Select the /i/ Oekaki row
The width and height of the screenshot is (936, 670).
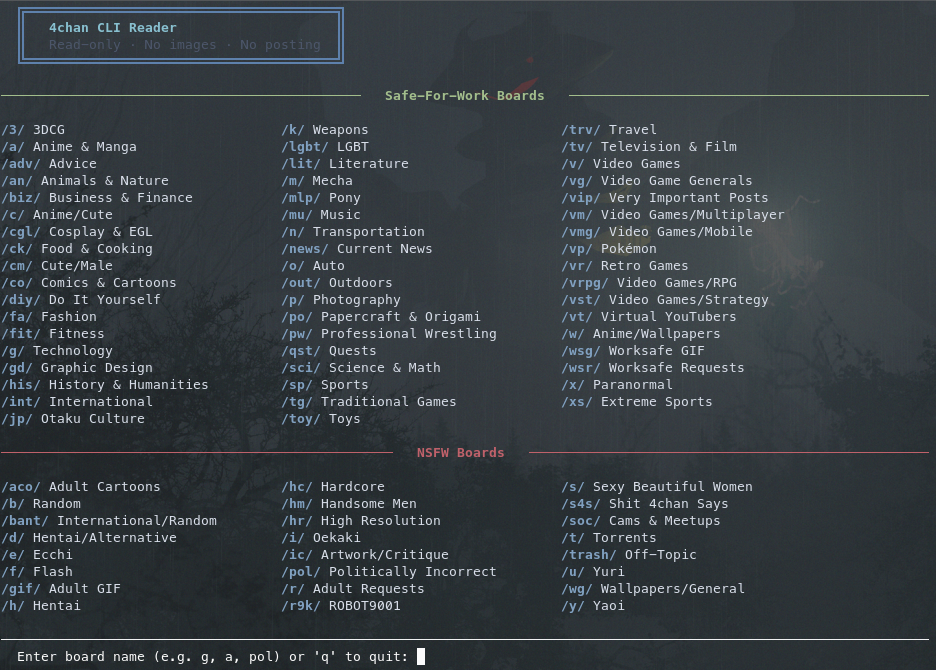[321, 537]
